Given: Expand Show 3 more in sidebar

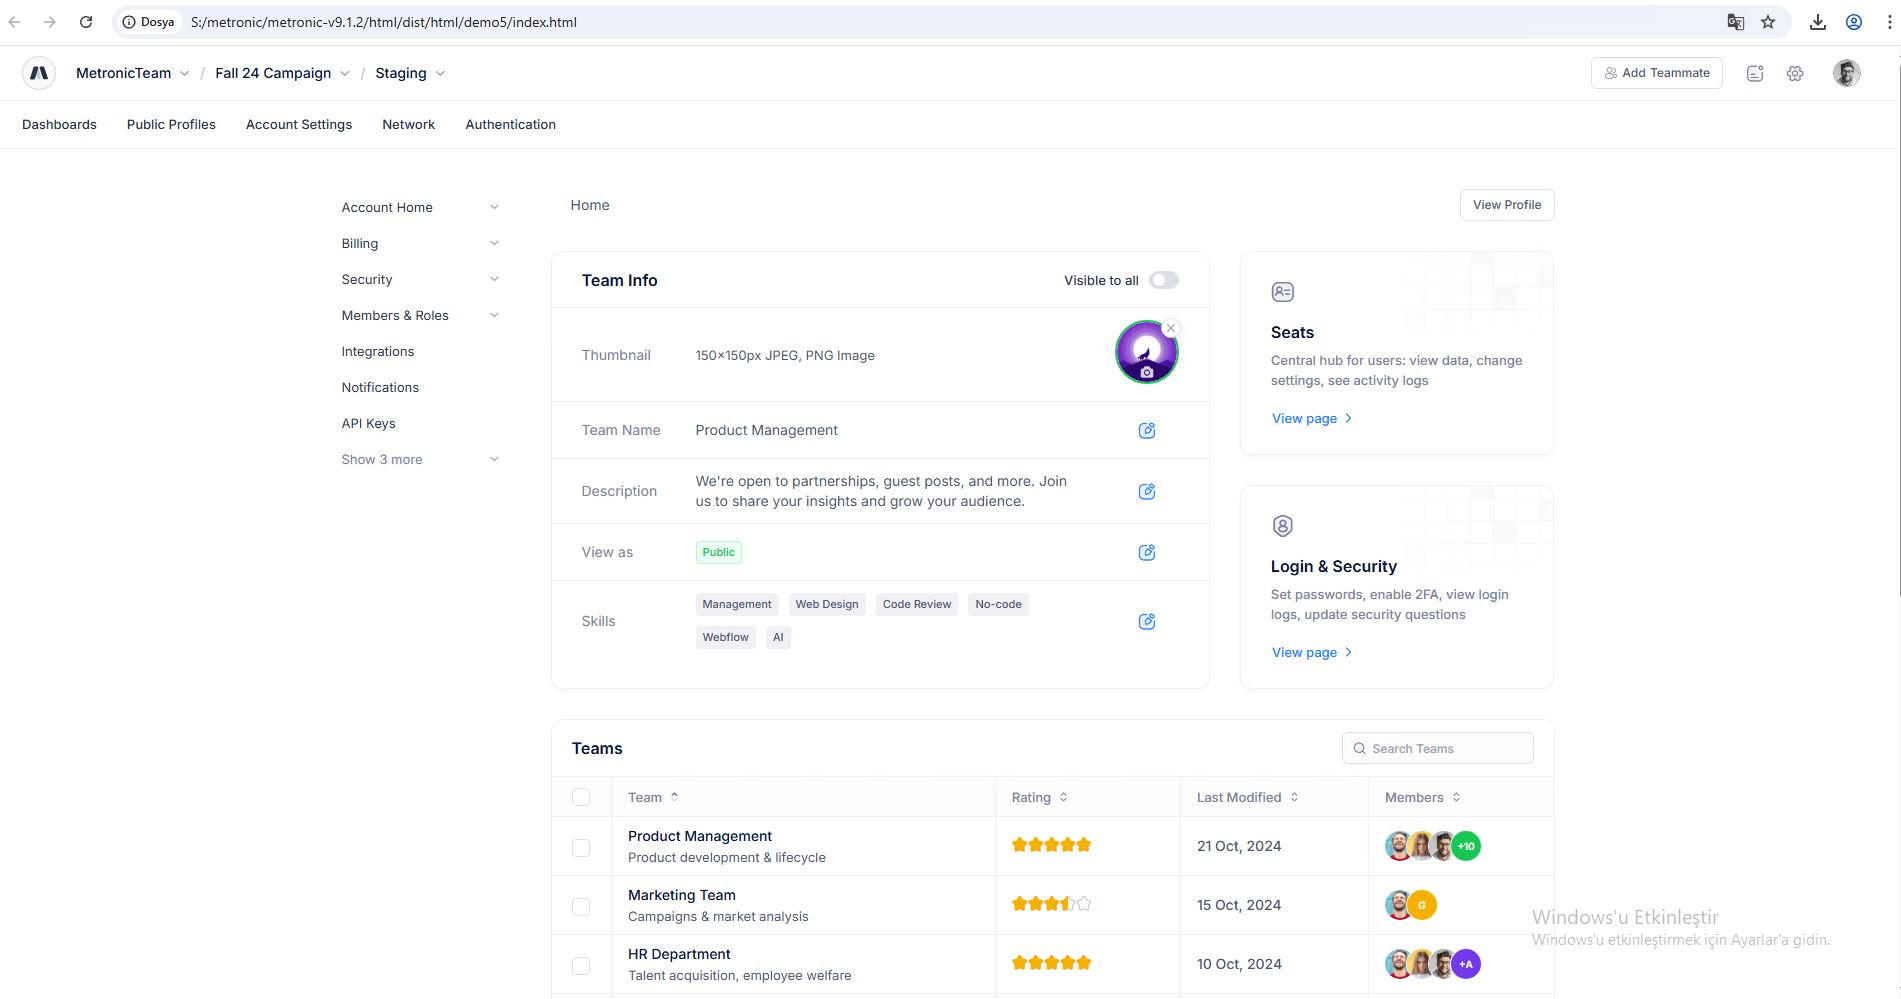Looking at the screenshot, I should (420, 460).
